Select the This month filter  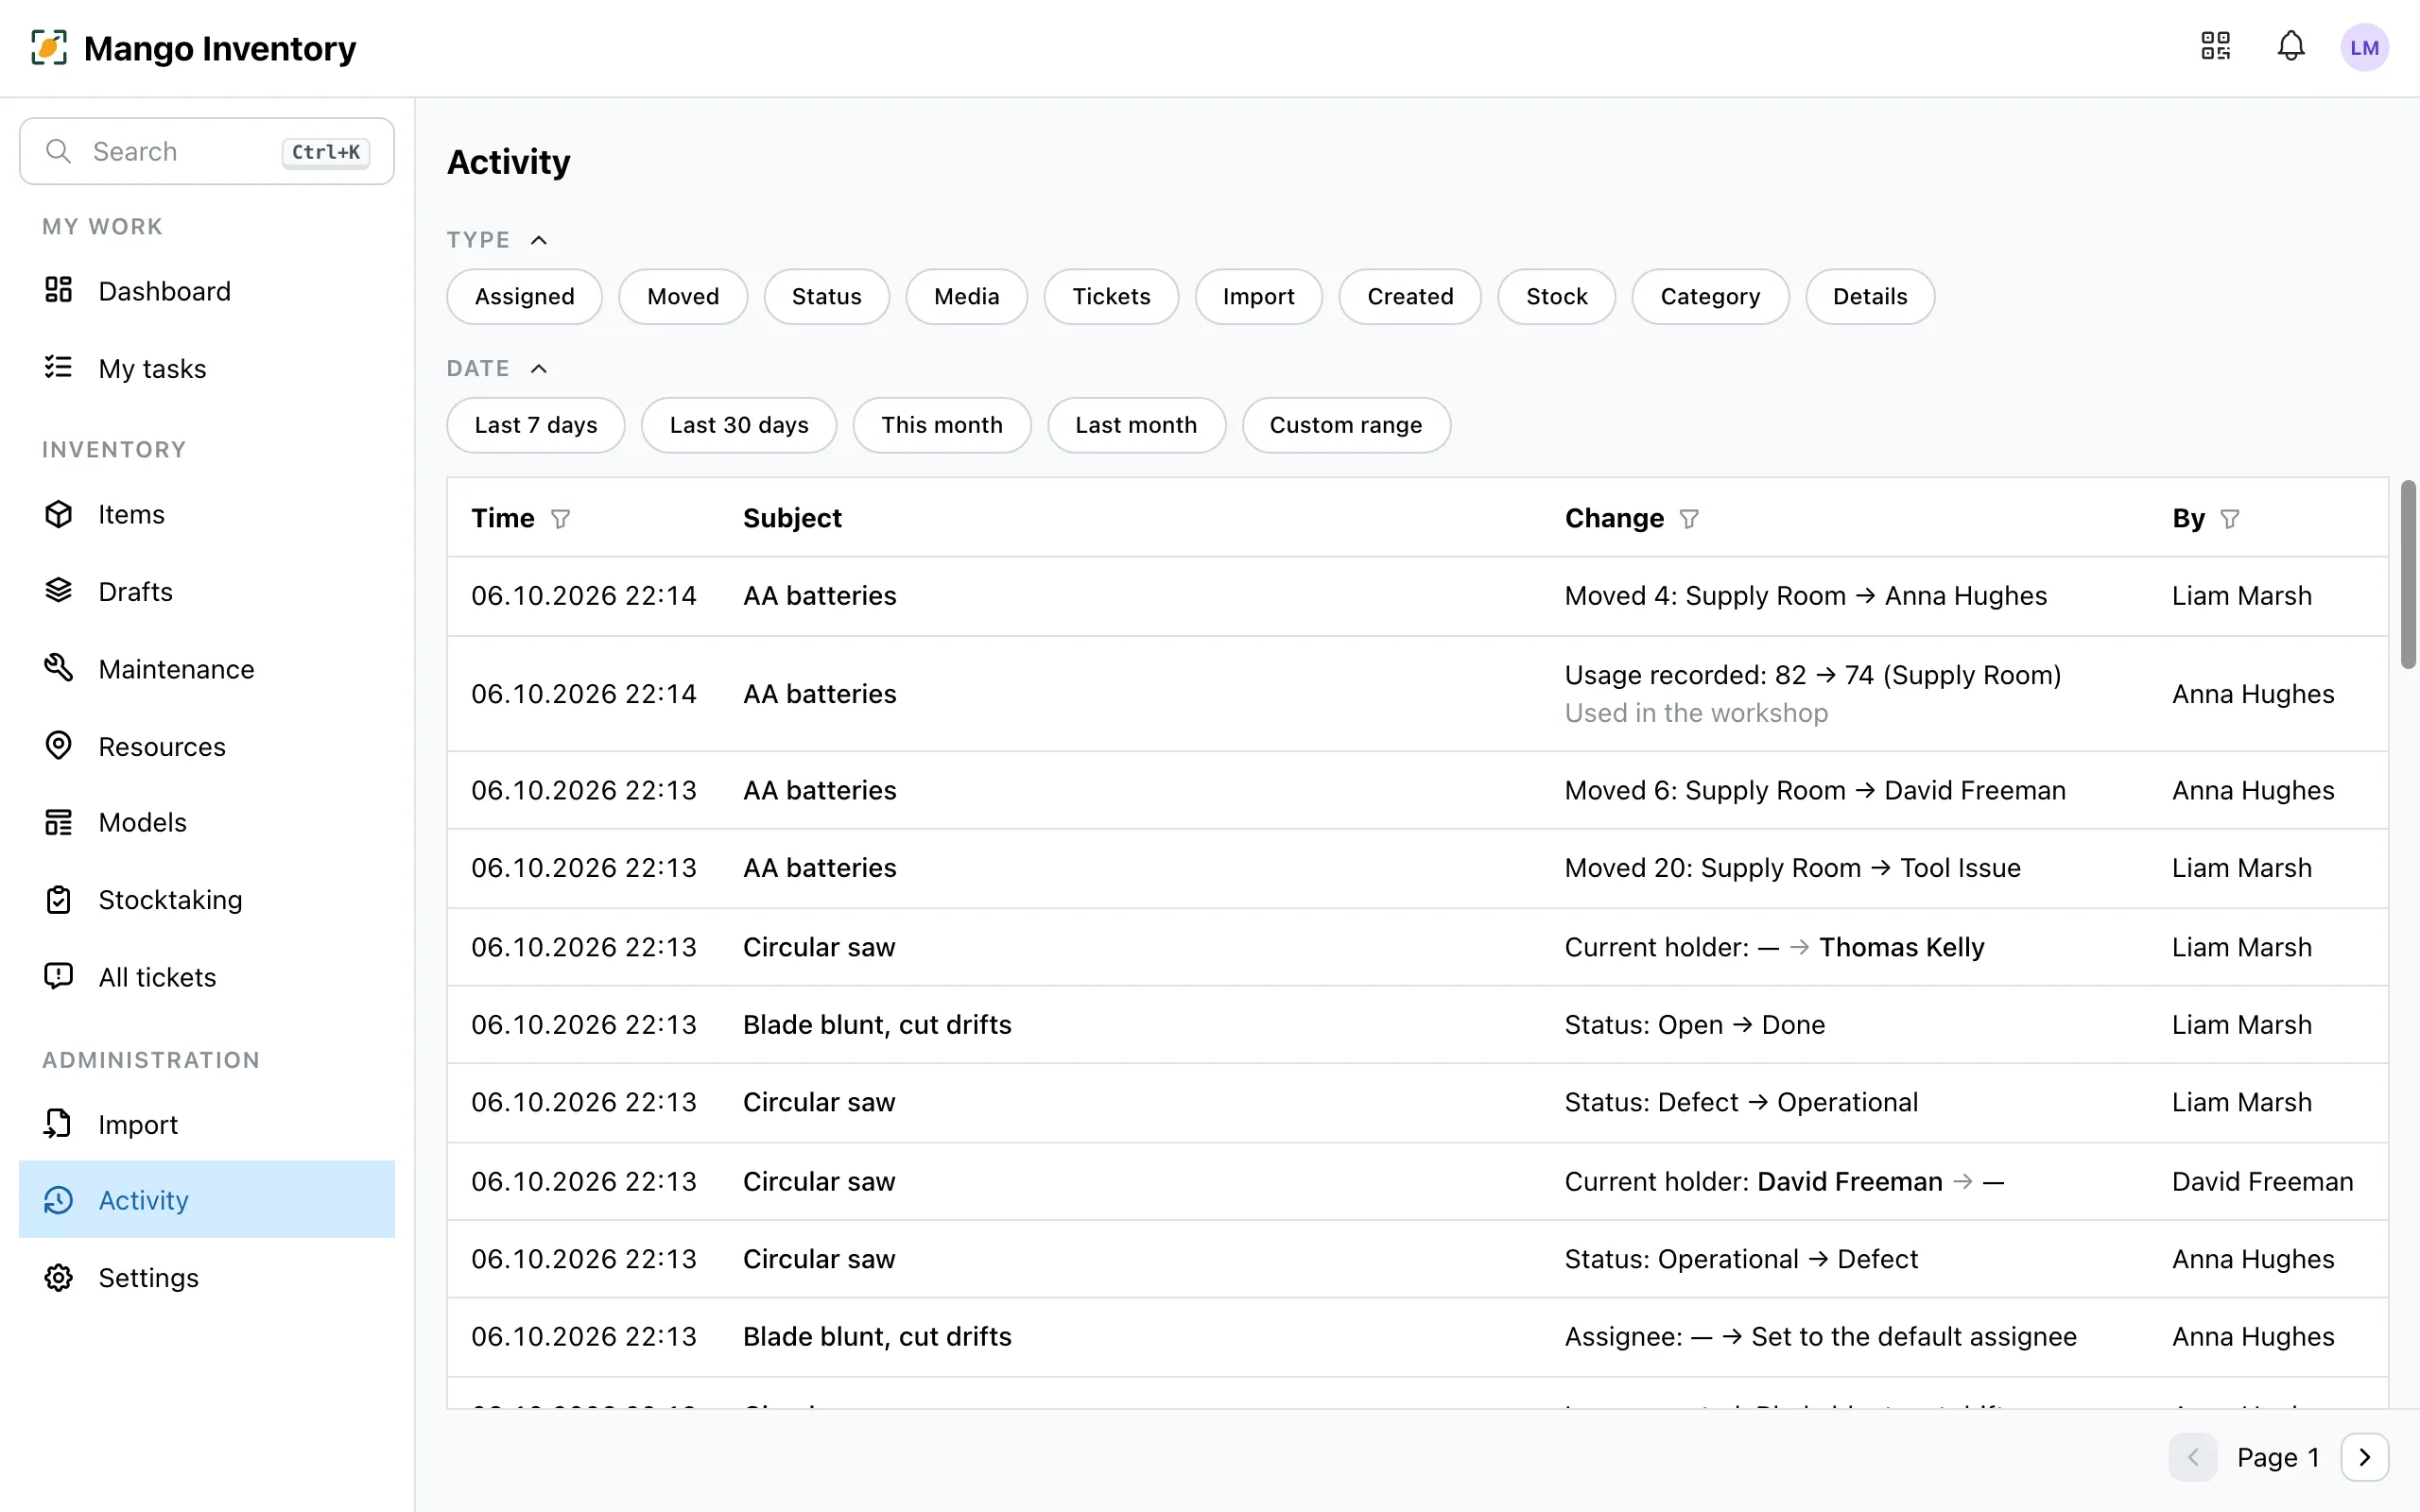point(941,425)
